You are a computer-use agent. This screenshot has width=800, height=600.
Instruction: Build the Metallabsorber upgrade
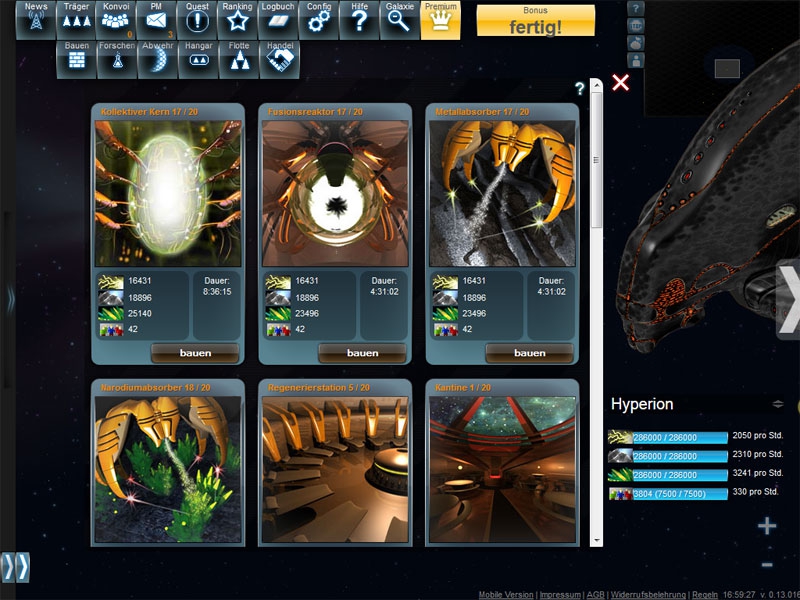[530, 353]
